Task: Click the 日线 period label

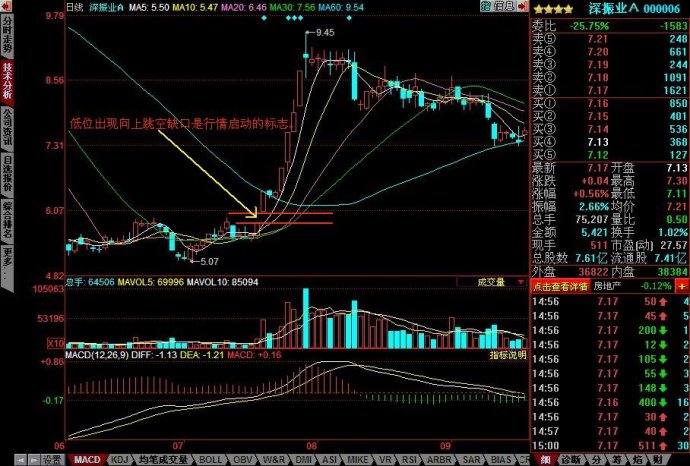Action: [74, 7]
